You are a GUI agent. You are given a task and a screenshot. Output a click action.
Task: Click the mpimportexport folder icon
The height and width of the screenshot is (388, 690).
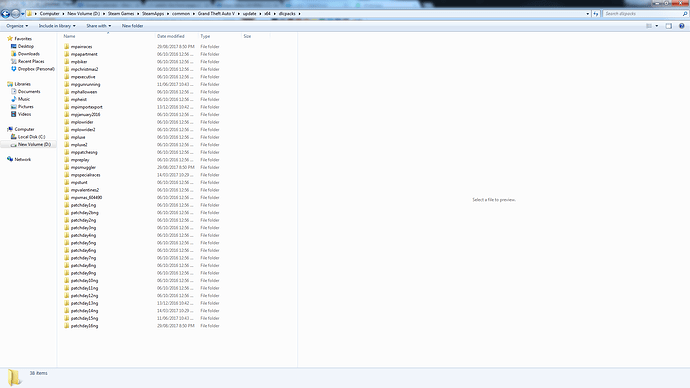coord(67,107)
